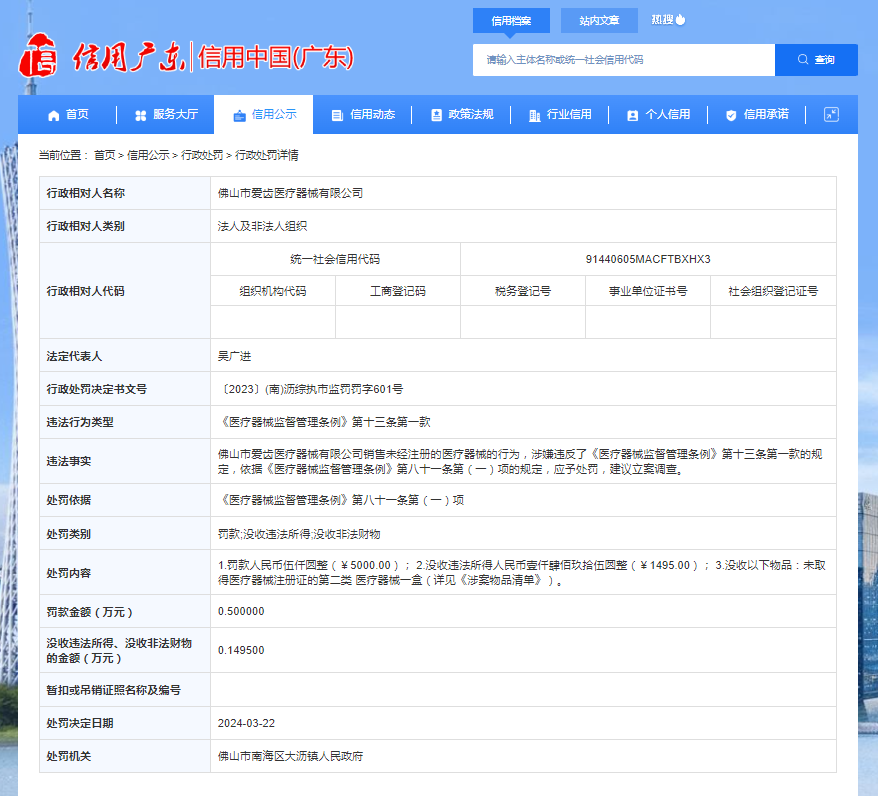The height and width of the screenshot is (796, 878).
Task: Click the credit code 91440605MACFTBXHX3
Action: click(x=647, y=259)
